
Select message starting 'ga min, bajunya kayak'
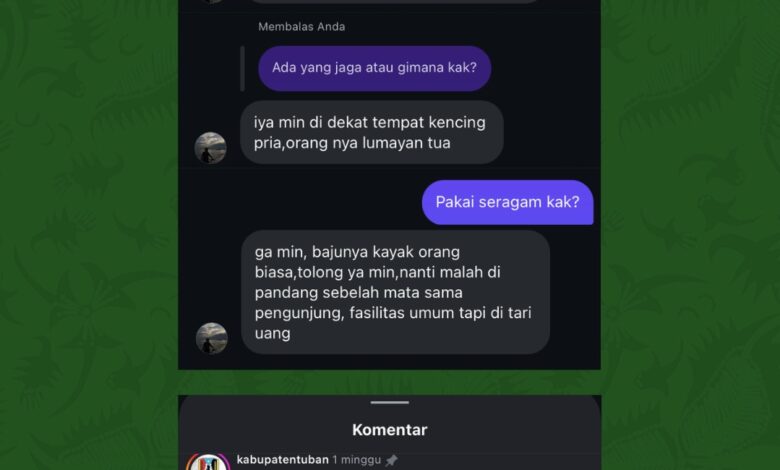tap(395, 292)
